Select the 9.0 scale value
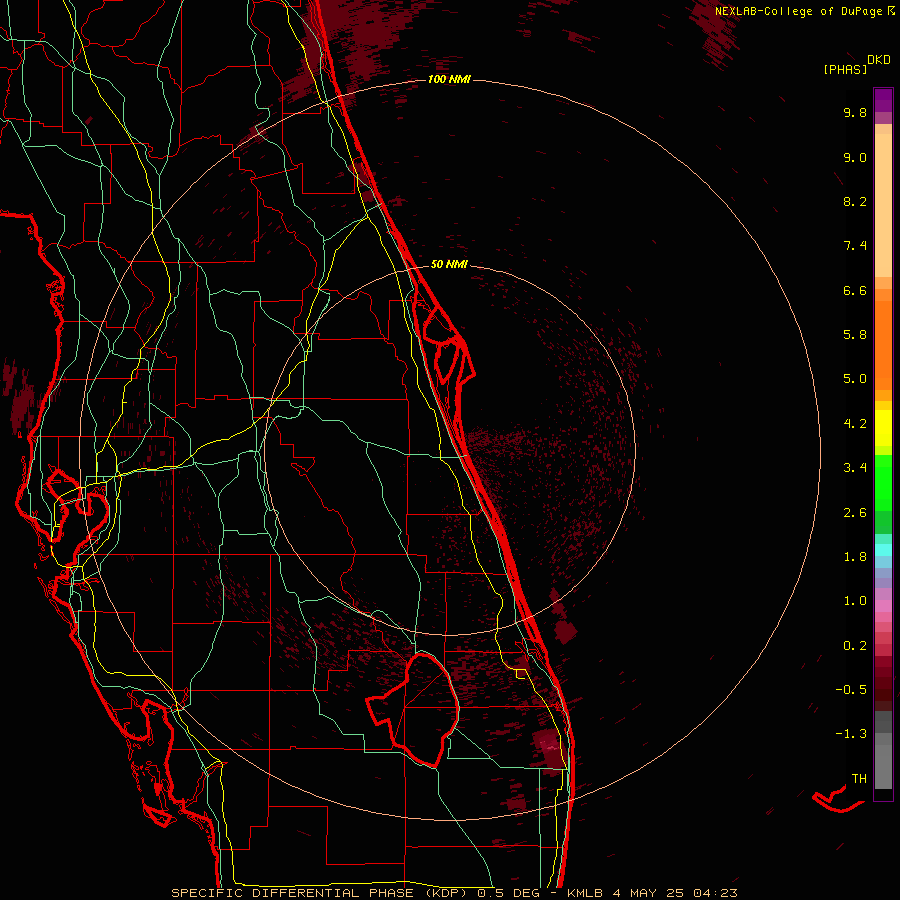This screenshot has width=900, height=900. [855, 157]
